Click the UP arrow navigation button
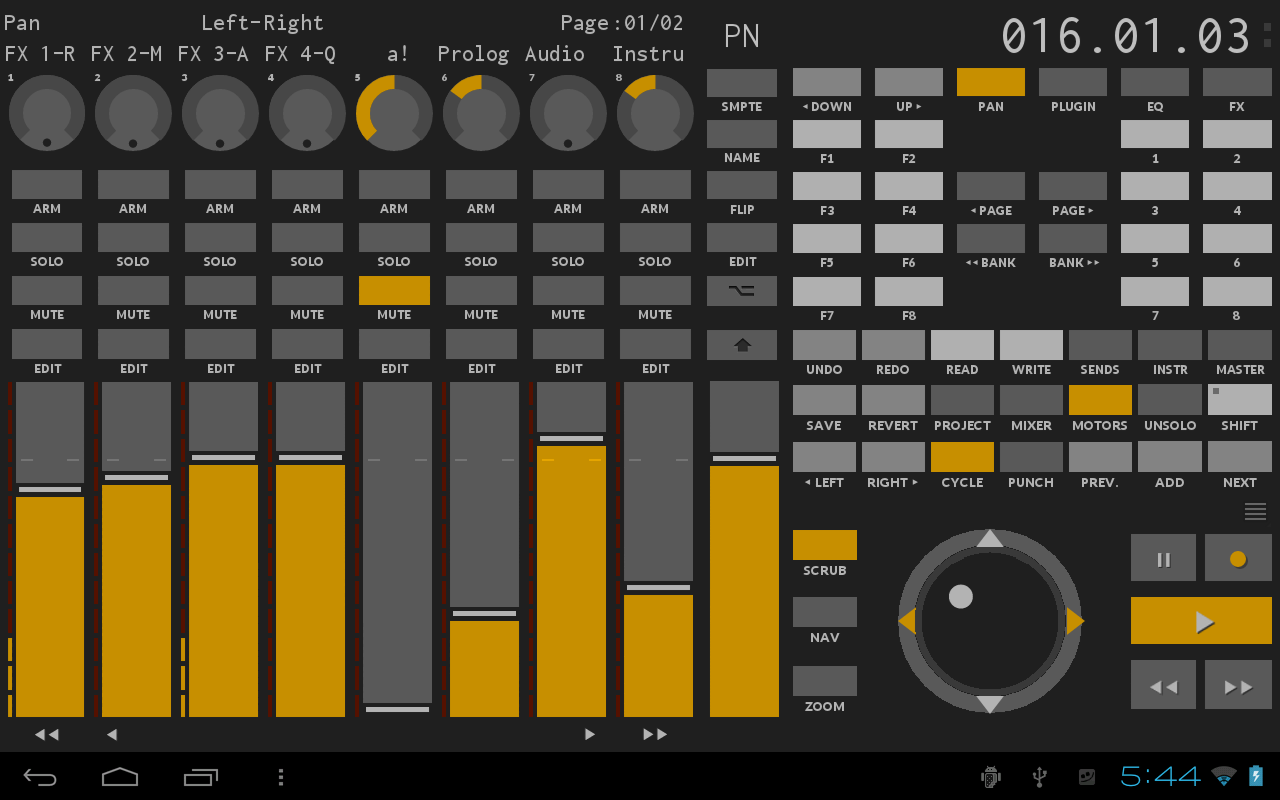Screen dimensions: 1280x800 point(908,81)
